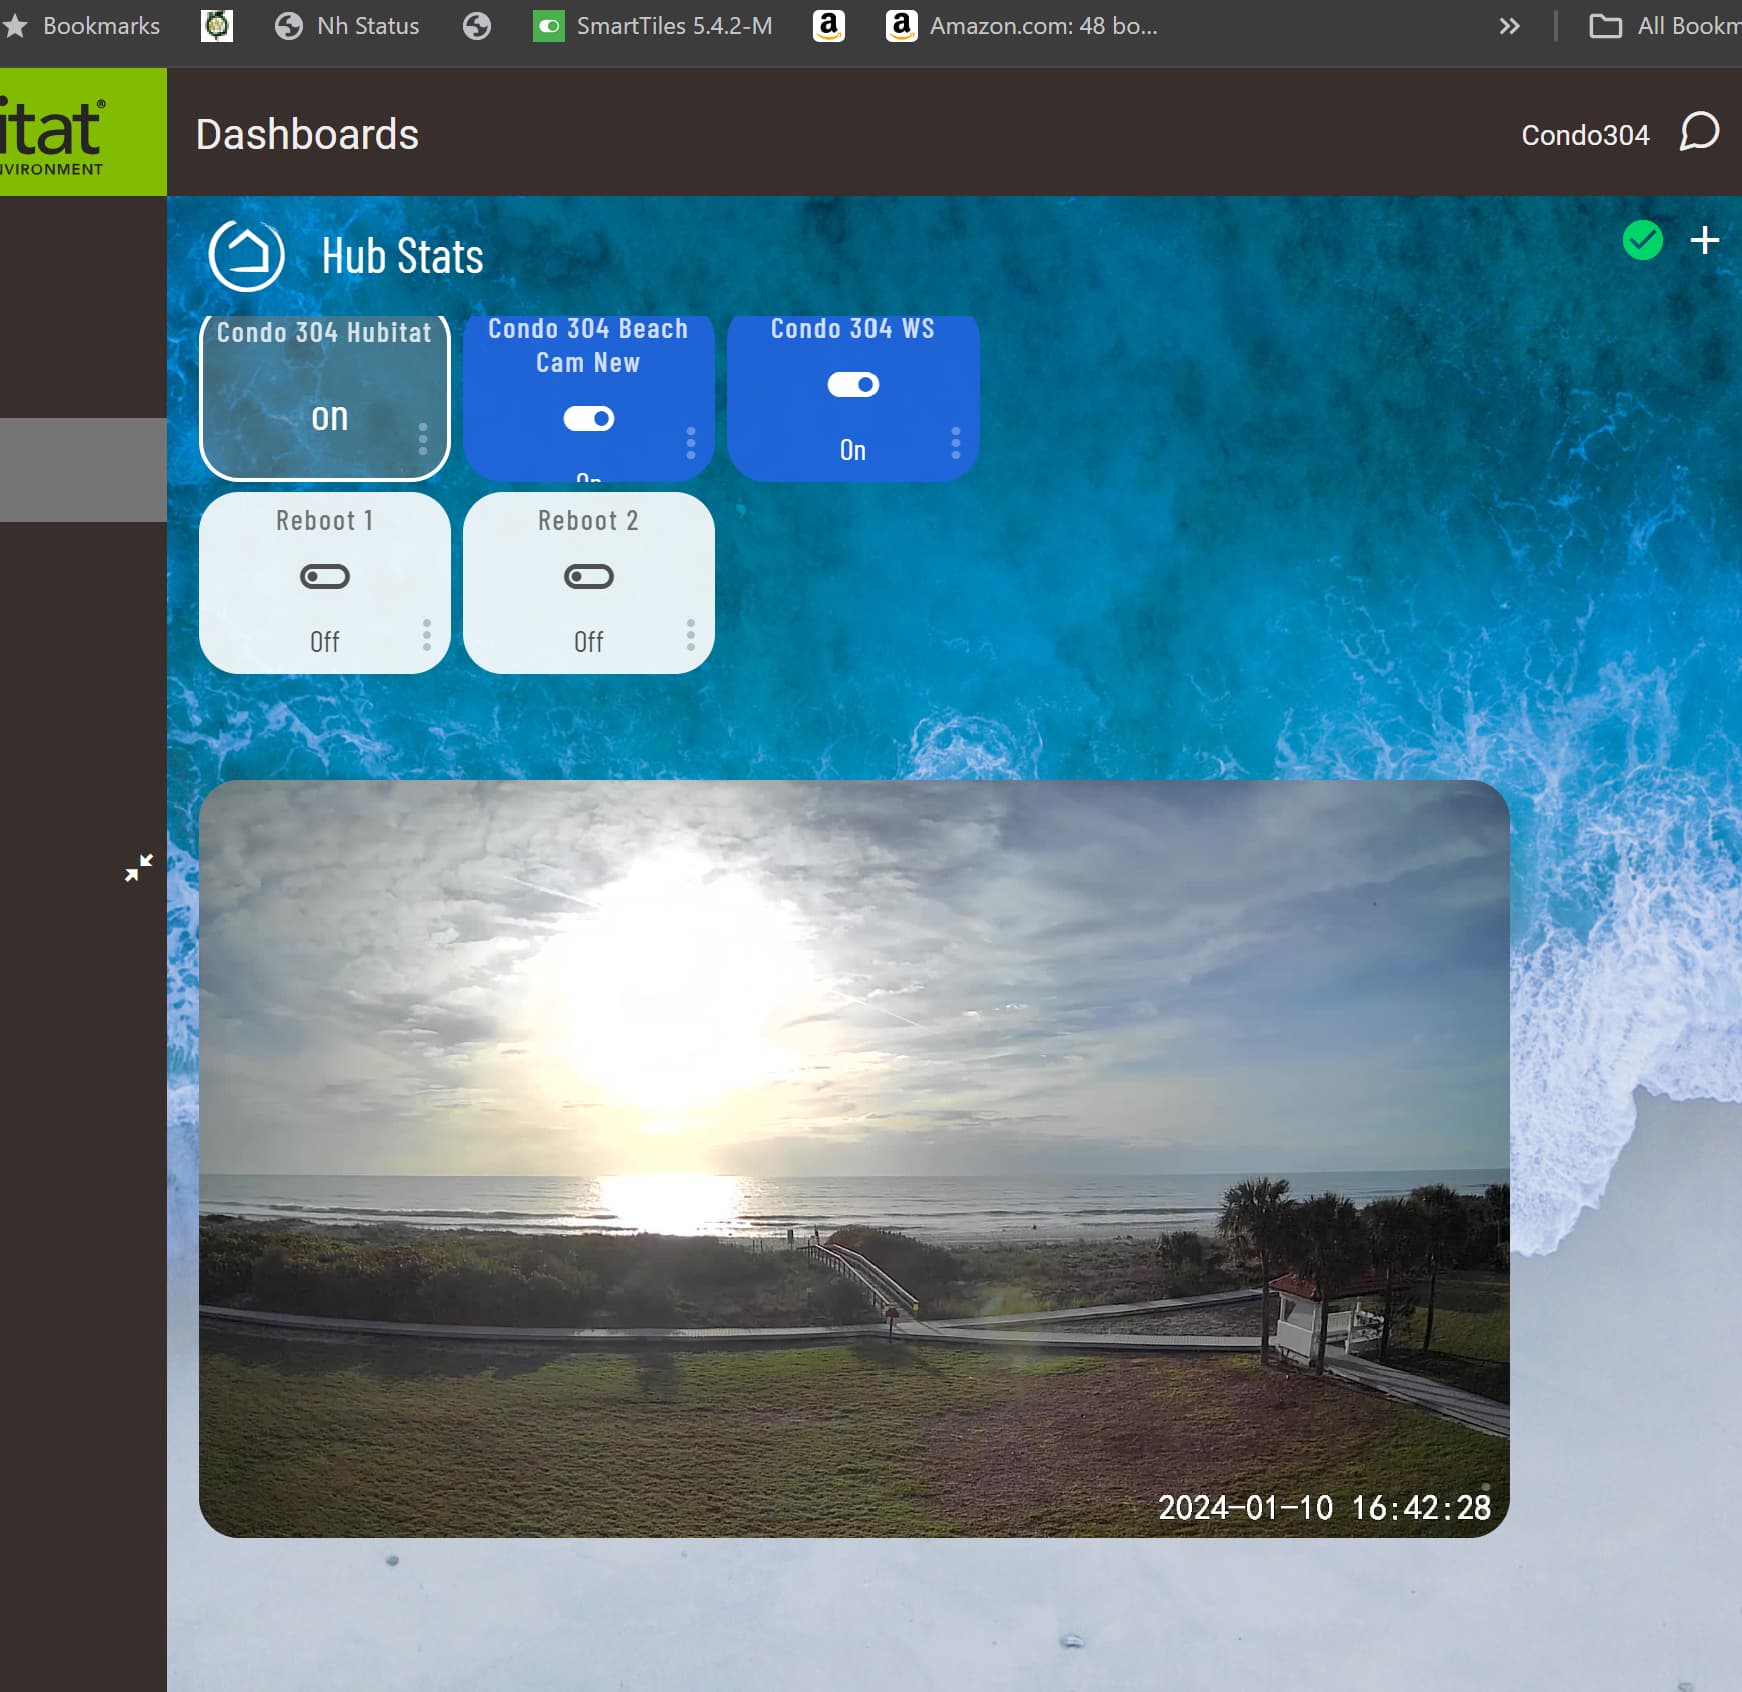Image resolution: width=1742 pixels, height=1692 pixels.
Task: Turn on the Reboot 2 switch
Action: pos(588,577)
